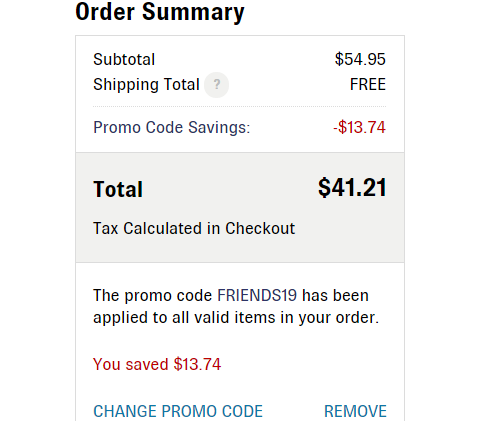Select the red -$13.74 savings amount
487x422 pixels.
click(x=359, y=127)
